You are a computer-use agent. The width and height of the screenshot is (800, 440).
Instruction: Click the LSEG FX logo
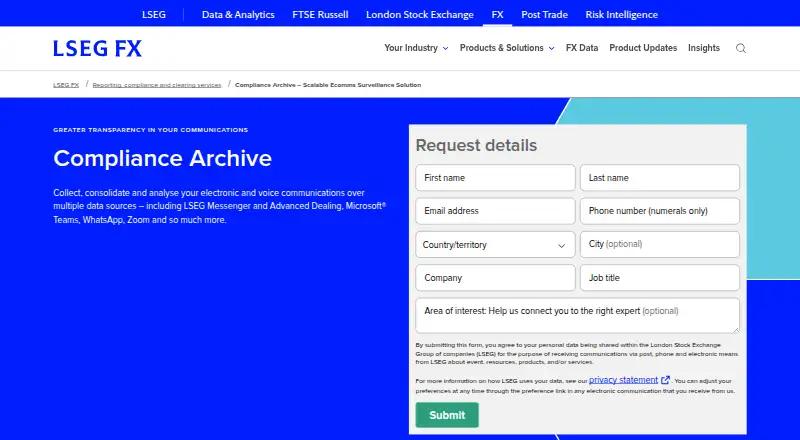[97, 48]
